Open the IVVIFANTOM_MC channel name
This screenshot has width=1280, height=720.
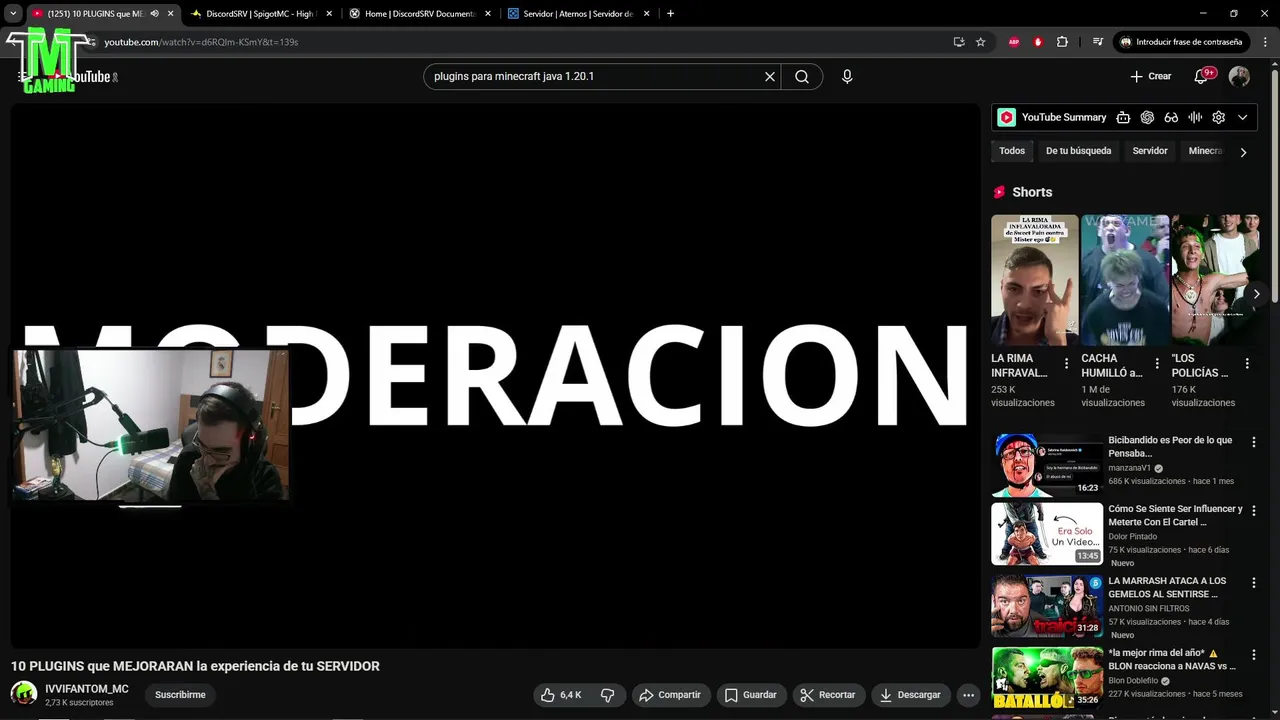87,689
